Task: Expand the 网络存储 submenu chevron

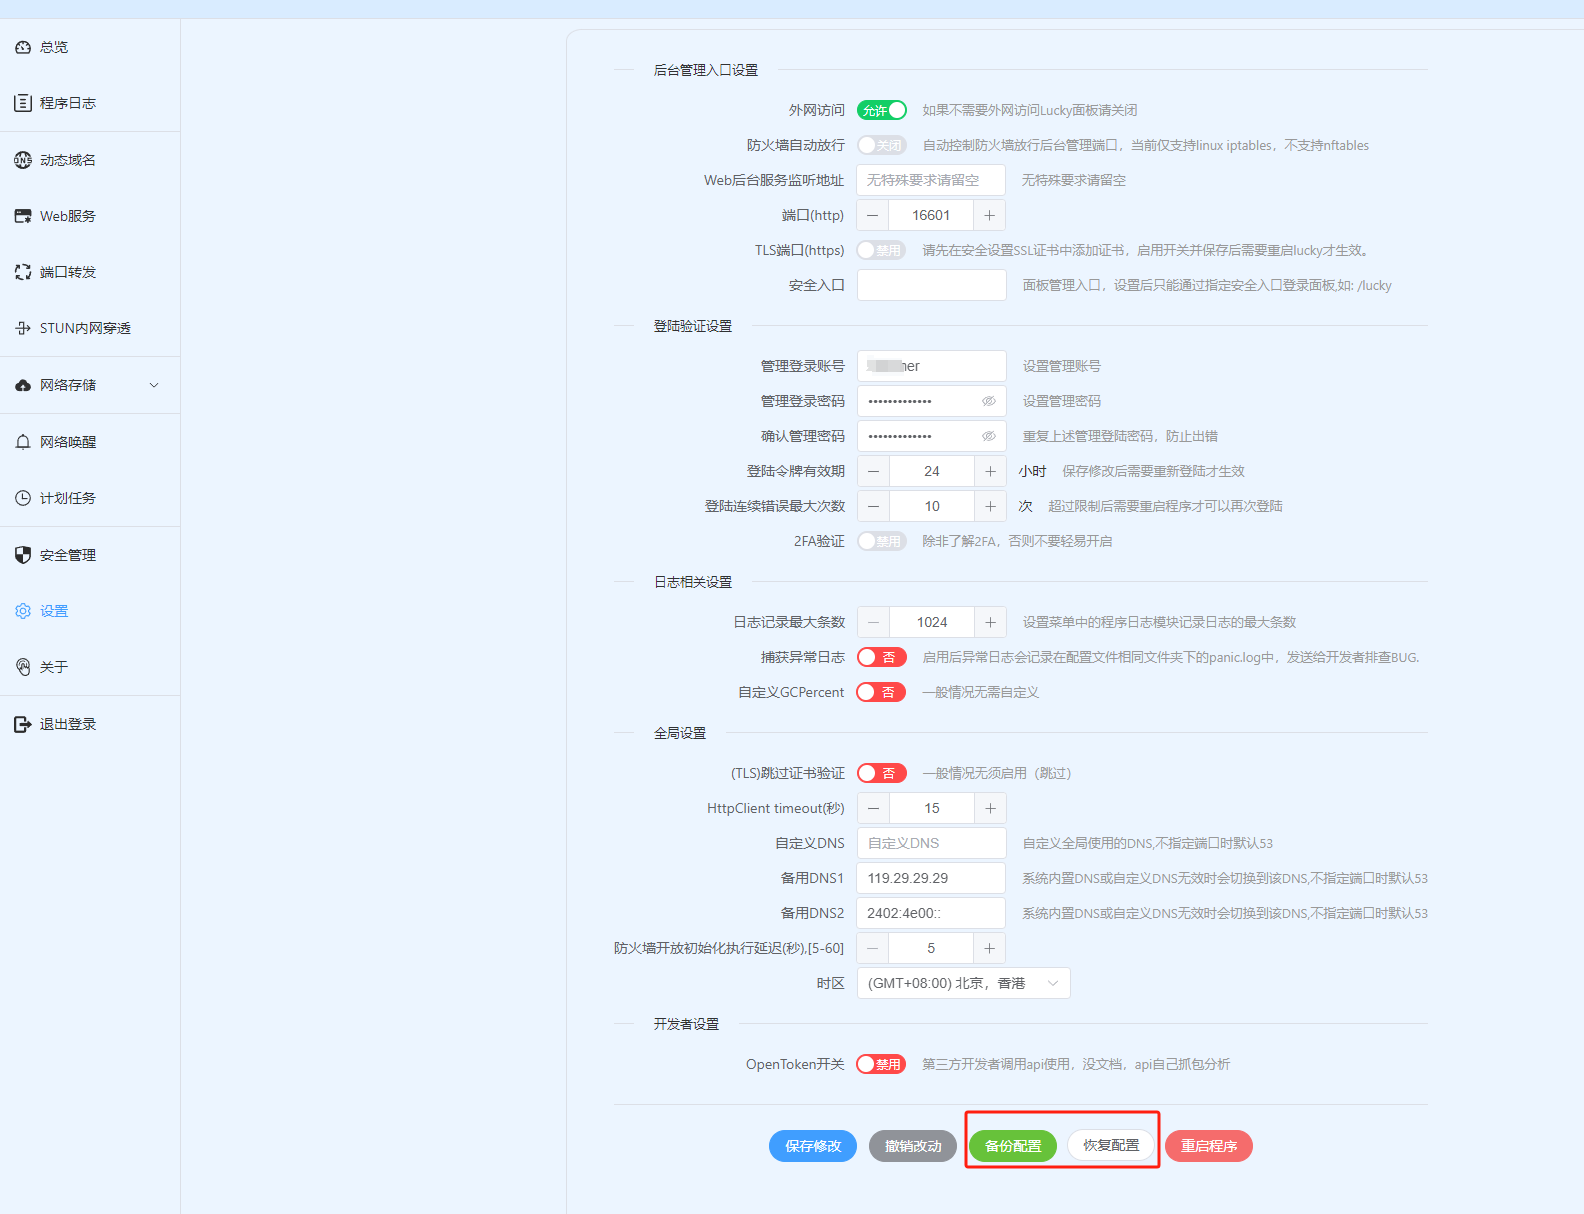Action: click(x=154, y=385)
